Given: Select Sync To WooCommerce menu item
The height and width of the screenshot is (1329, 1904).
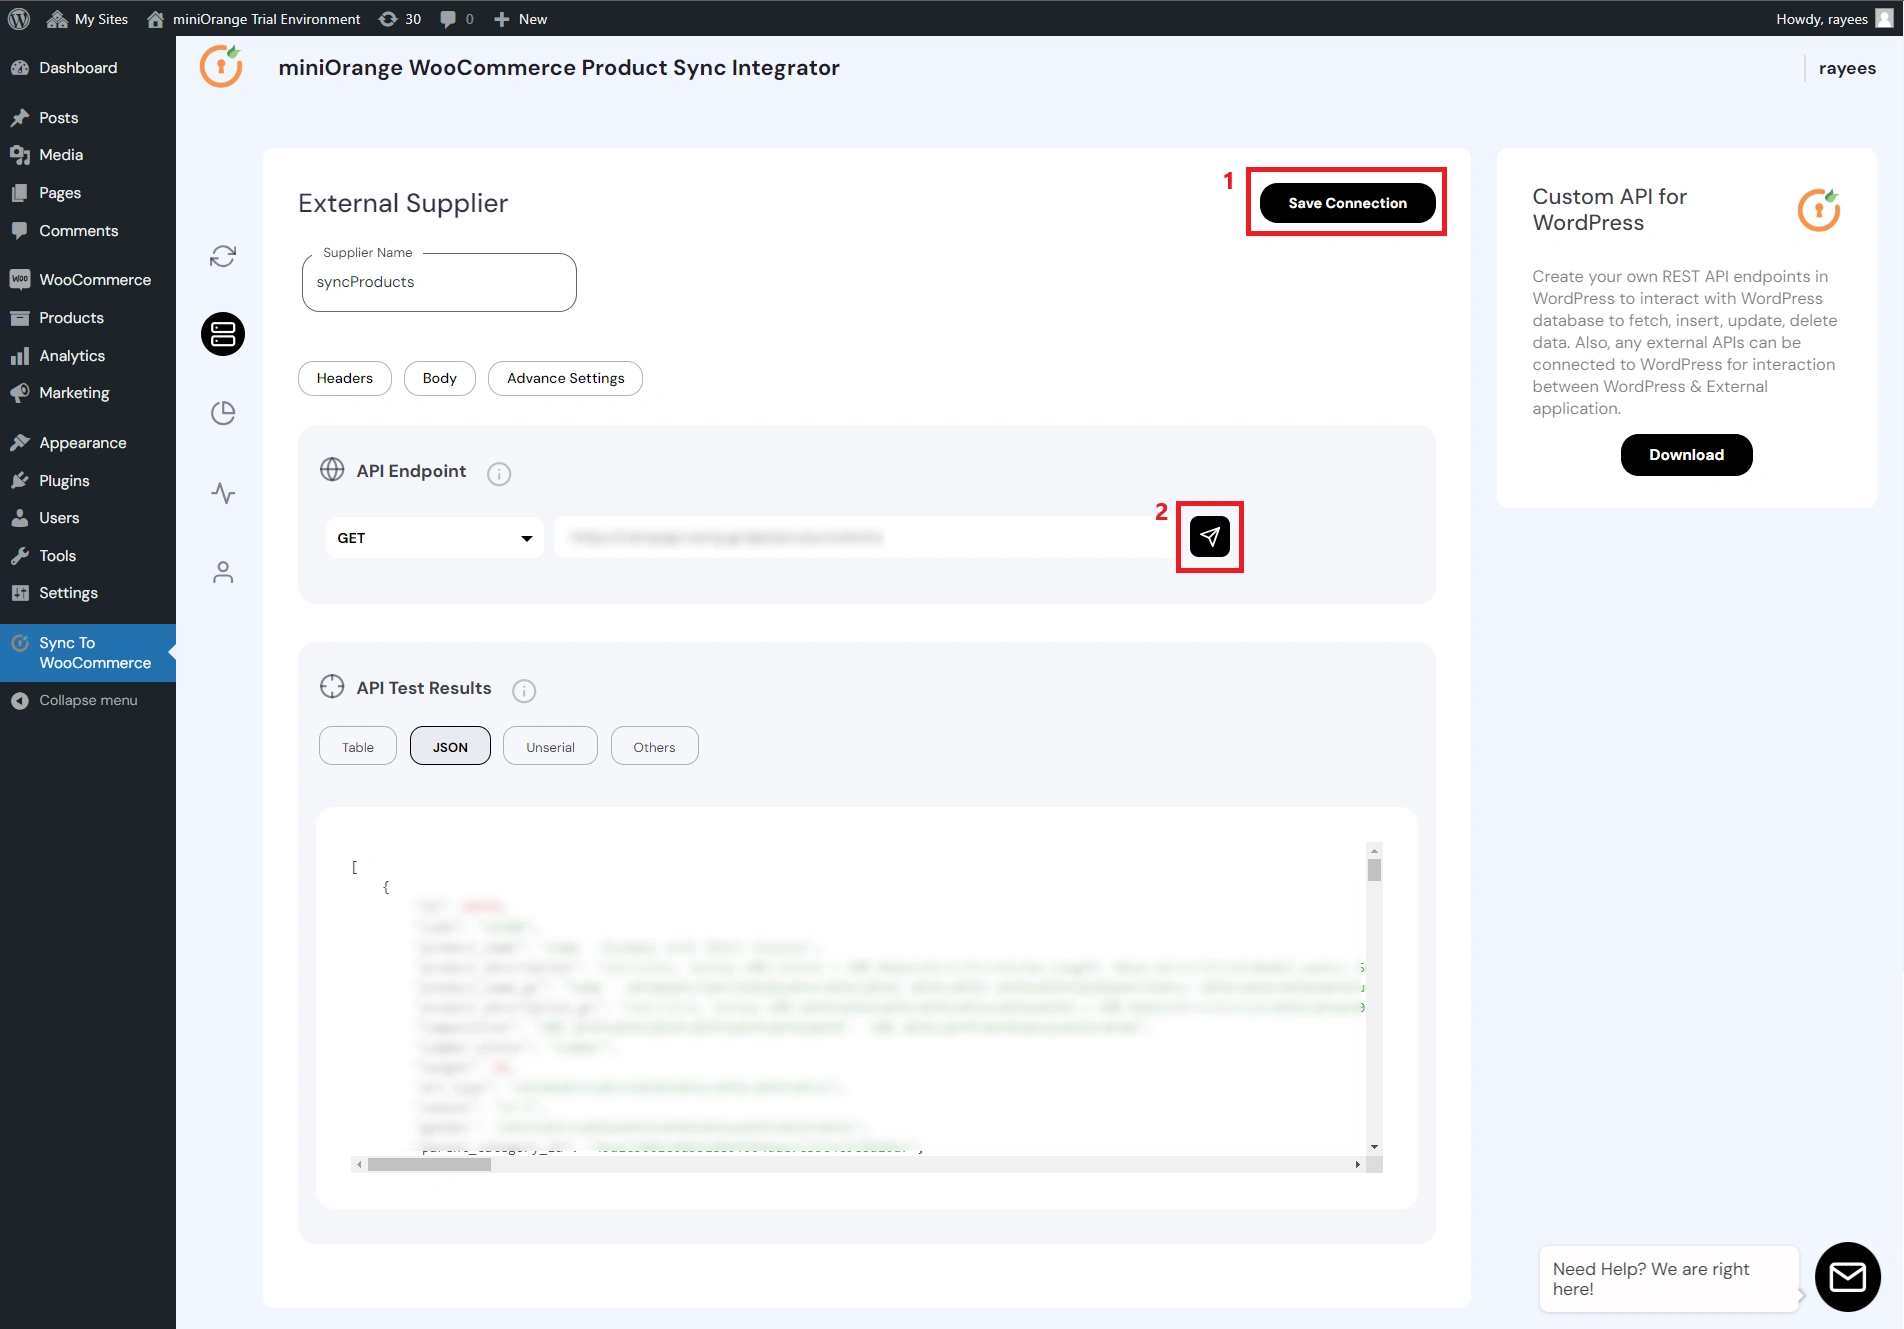Looking at the screenshot, I should click(88, 653).
